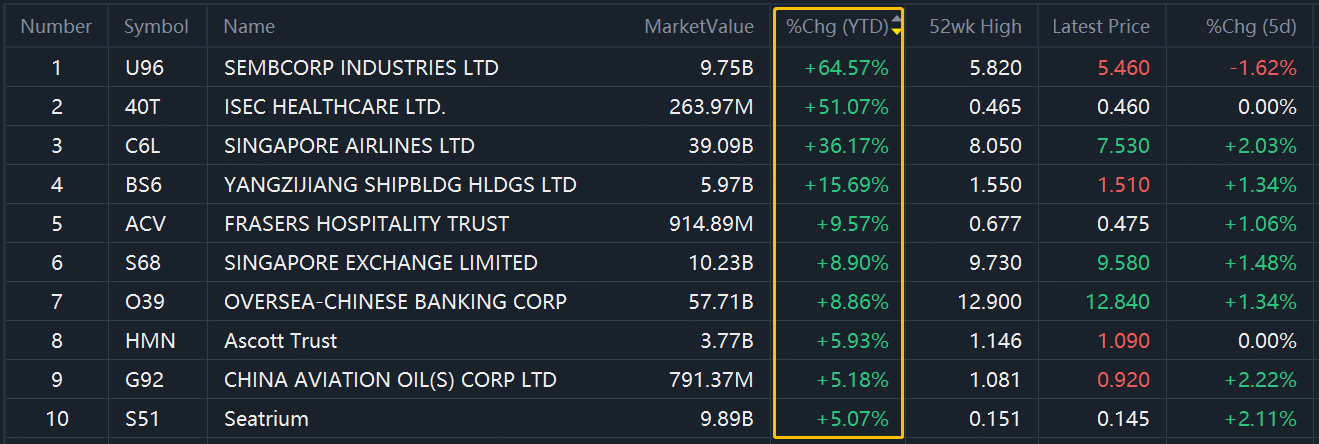Click symbol HMN
The width and height of the screenshot is (1319, 444).
(149, 341)
